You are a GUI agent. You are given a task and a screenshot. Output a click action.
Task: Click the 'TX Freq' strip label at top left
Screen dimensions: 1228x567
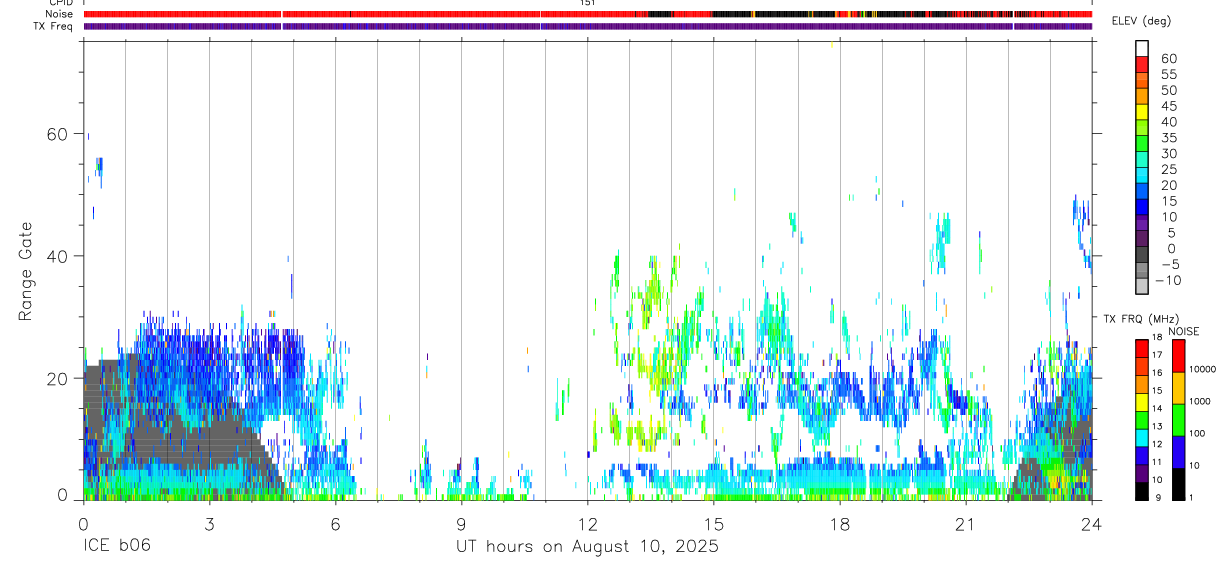[x=54, y=26]
